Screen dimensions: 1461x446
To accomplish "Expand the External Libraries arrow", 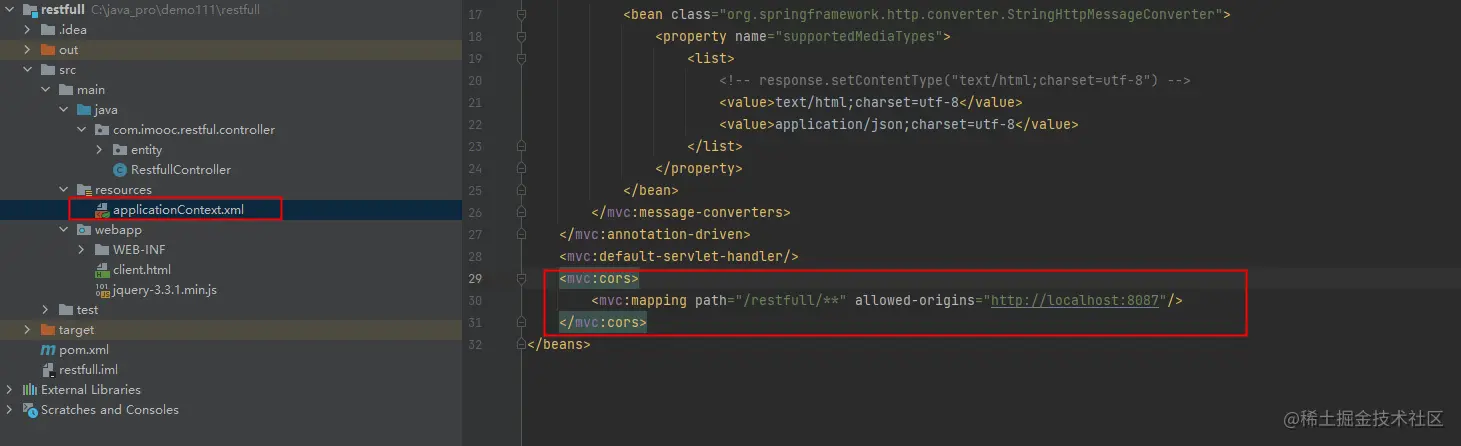I will [10, 390].
